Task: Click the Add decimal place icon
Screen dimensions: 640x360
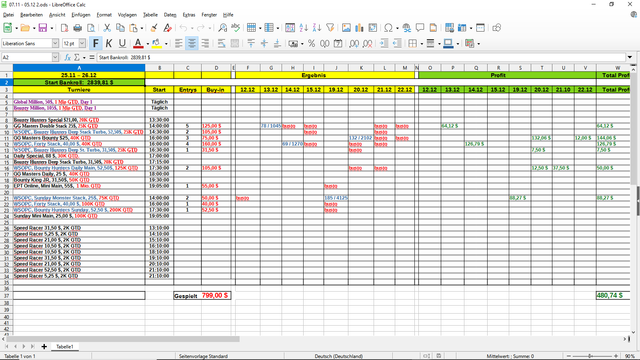Action: click(354, 43)
